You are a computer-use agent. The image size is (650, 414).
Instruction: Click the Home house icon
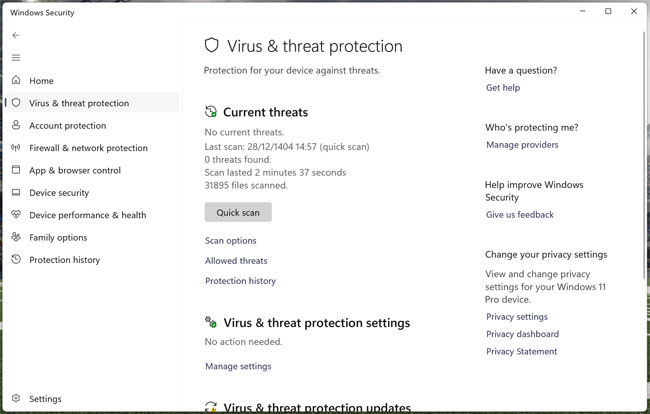16,80
